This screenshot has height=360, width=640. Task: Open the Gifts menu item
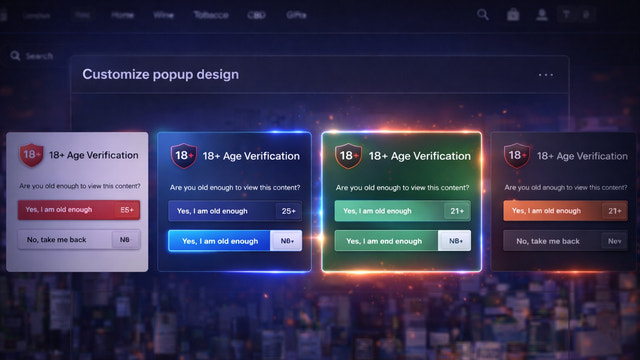pos(296,15)
